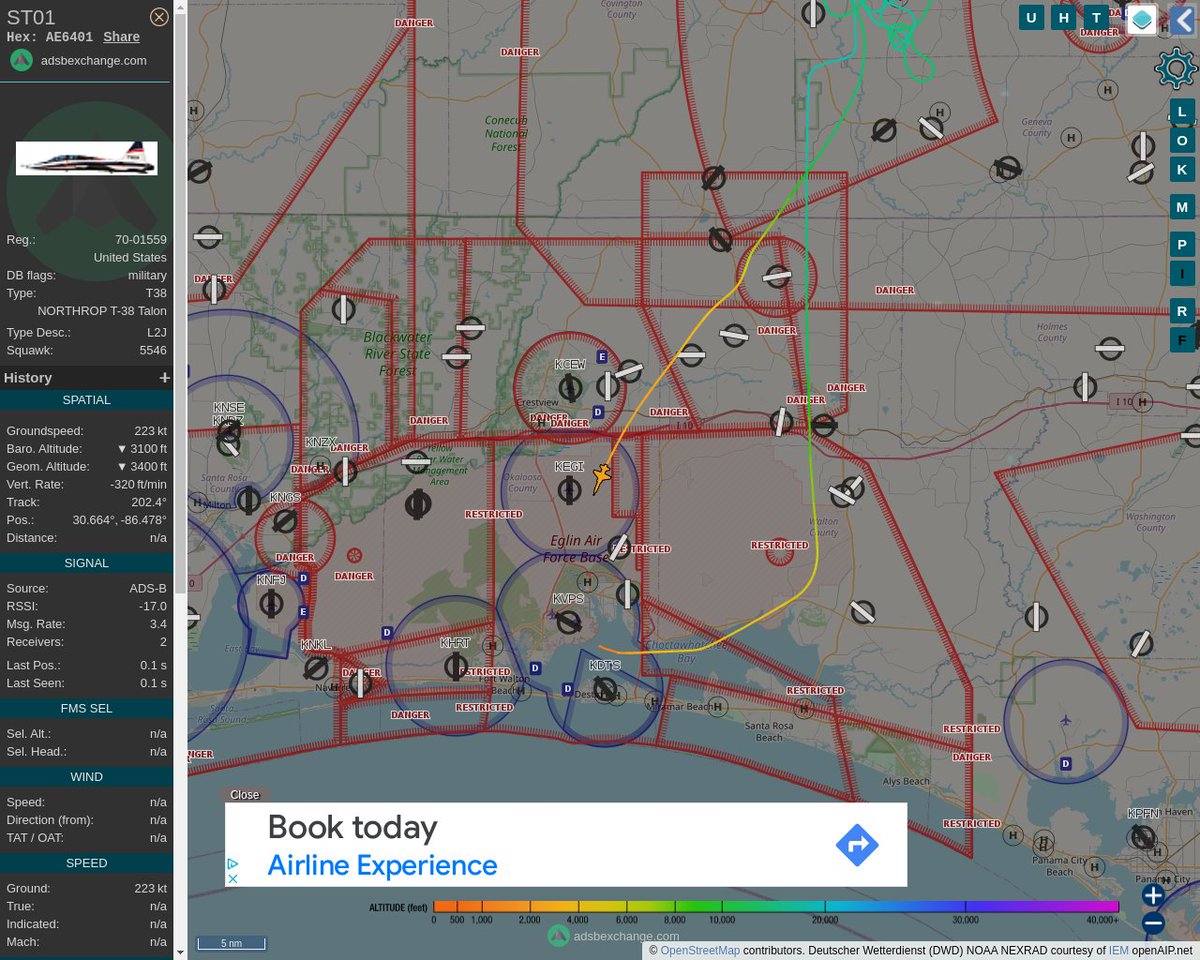This screenshot has width=1200, height=960.
Task: Click the adsbexchange.com logo in the sidebar
Action: click(21, 60)
